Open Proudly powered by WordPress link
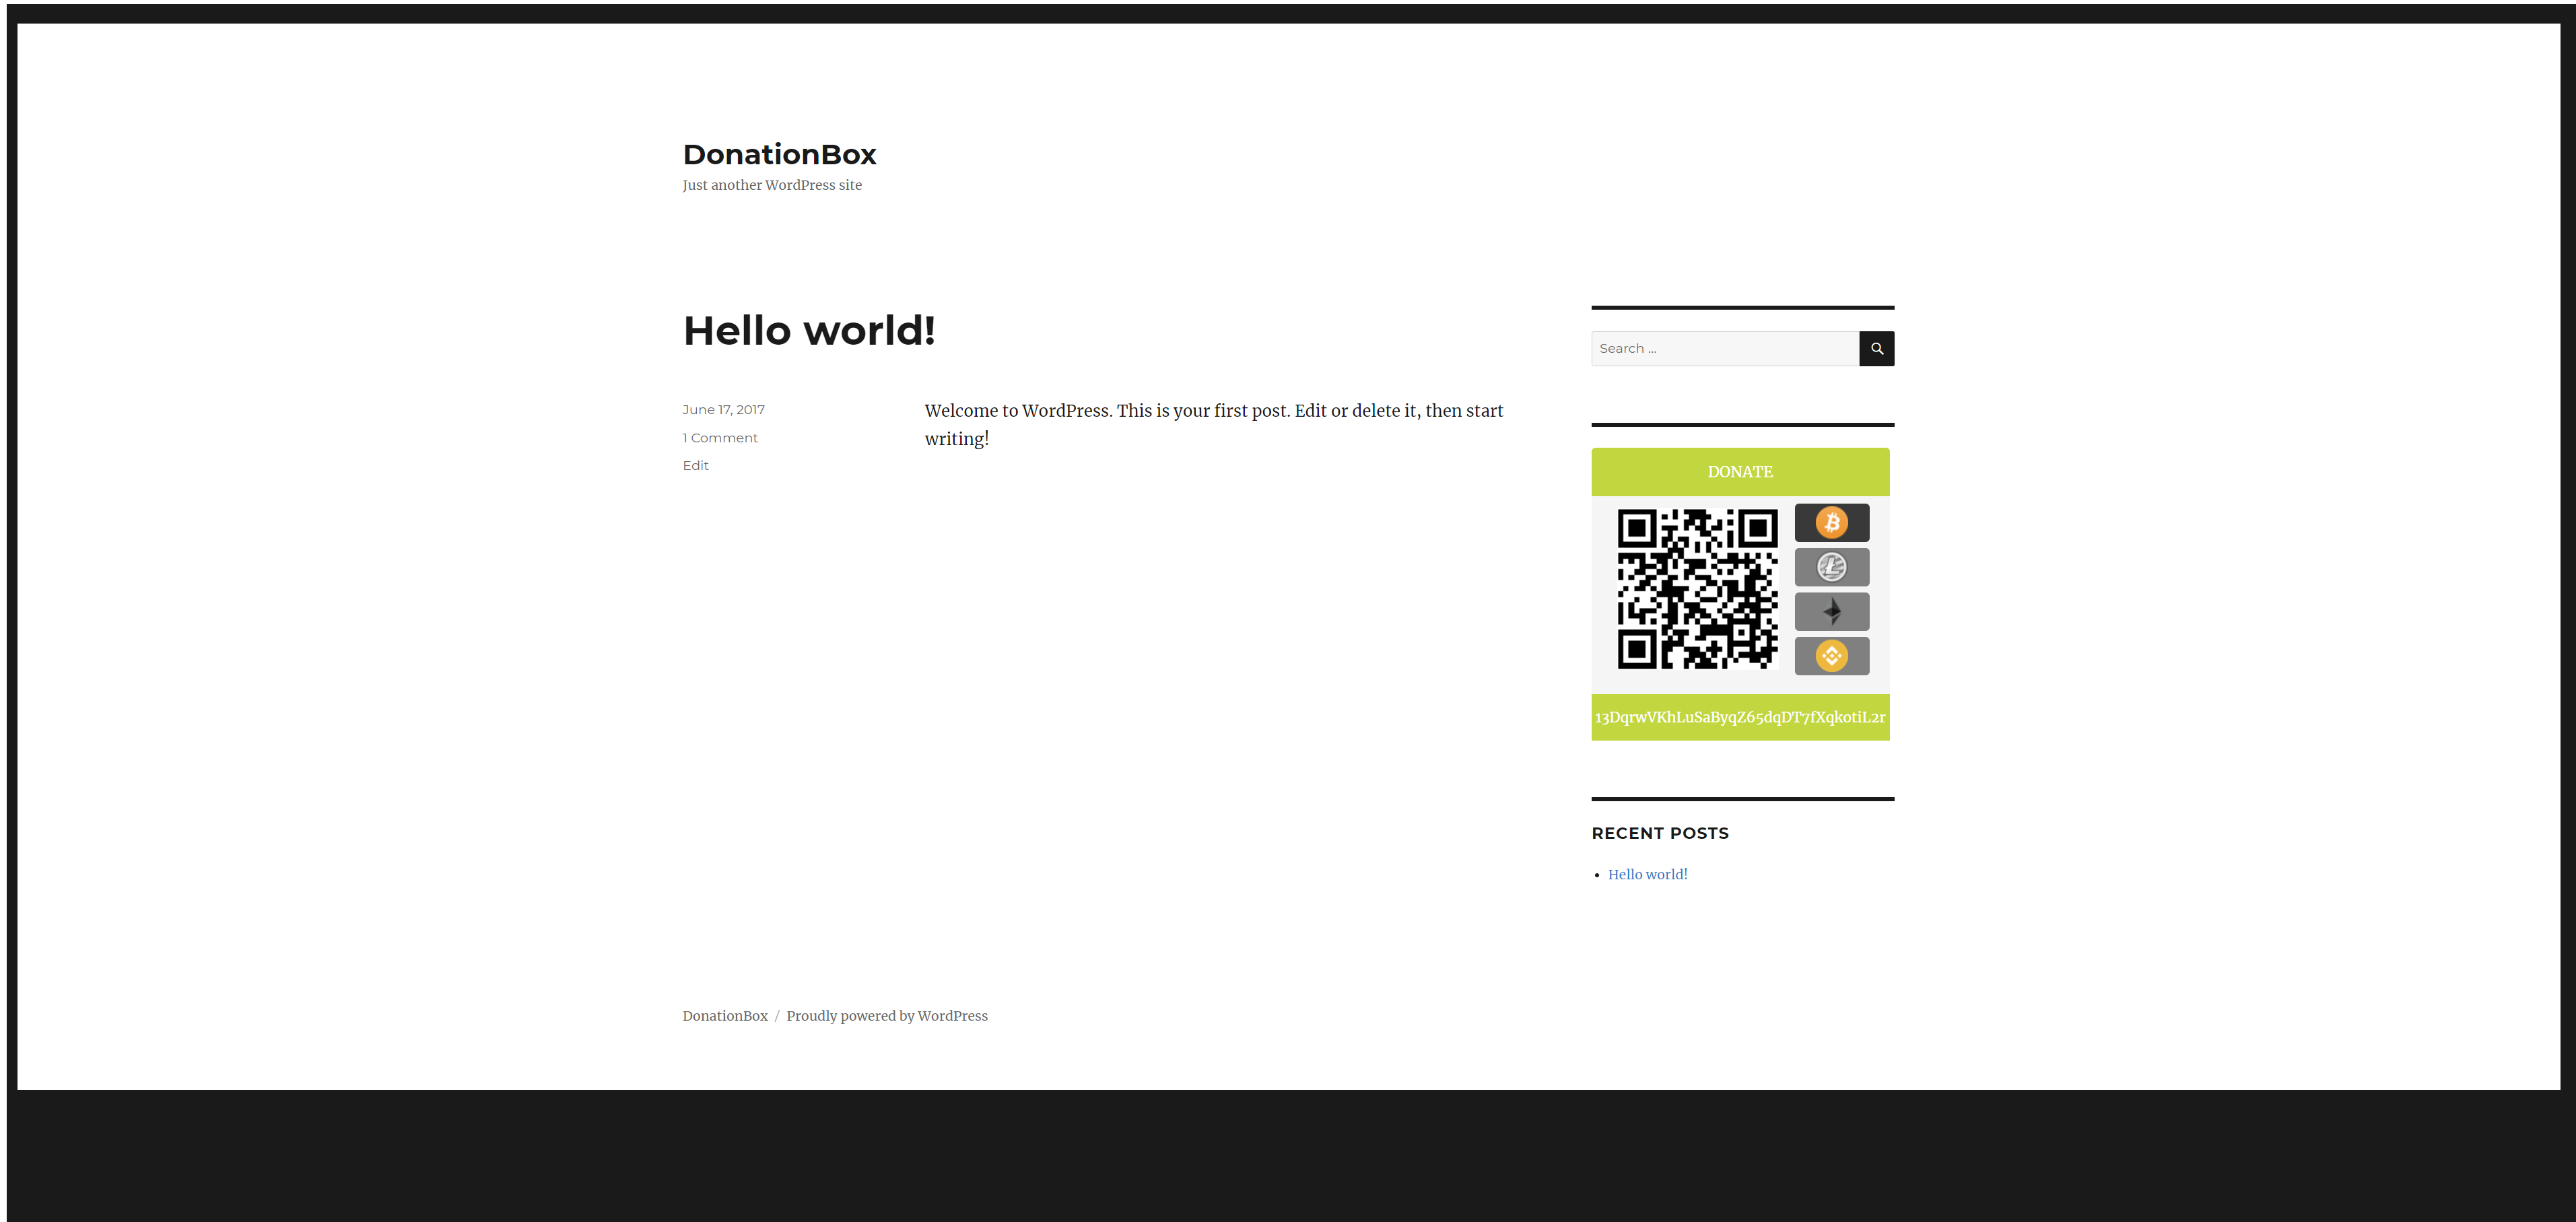 (886, 1015)
